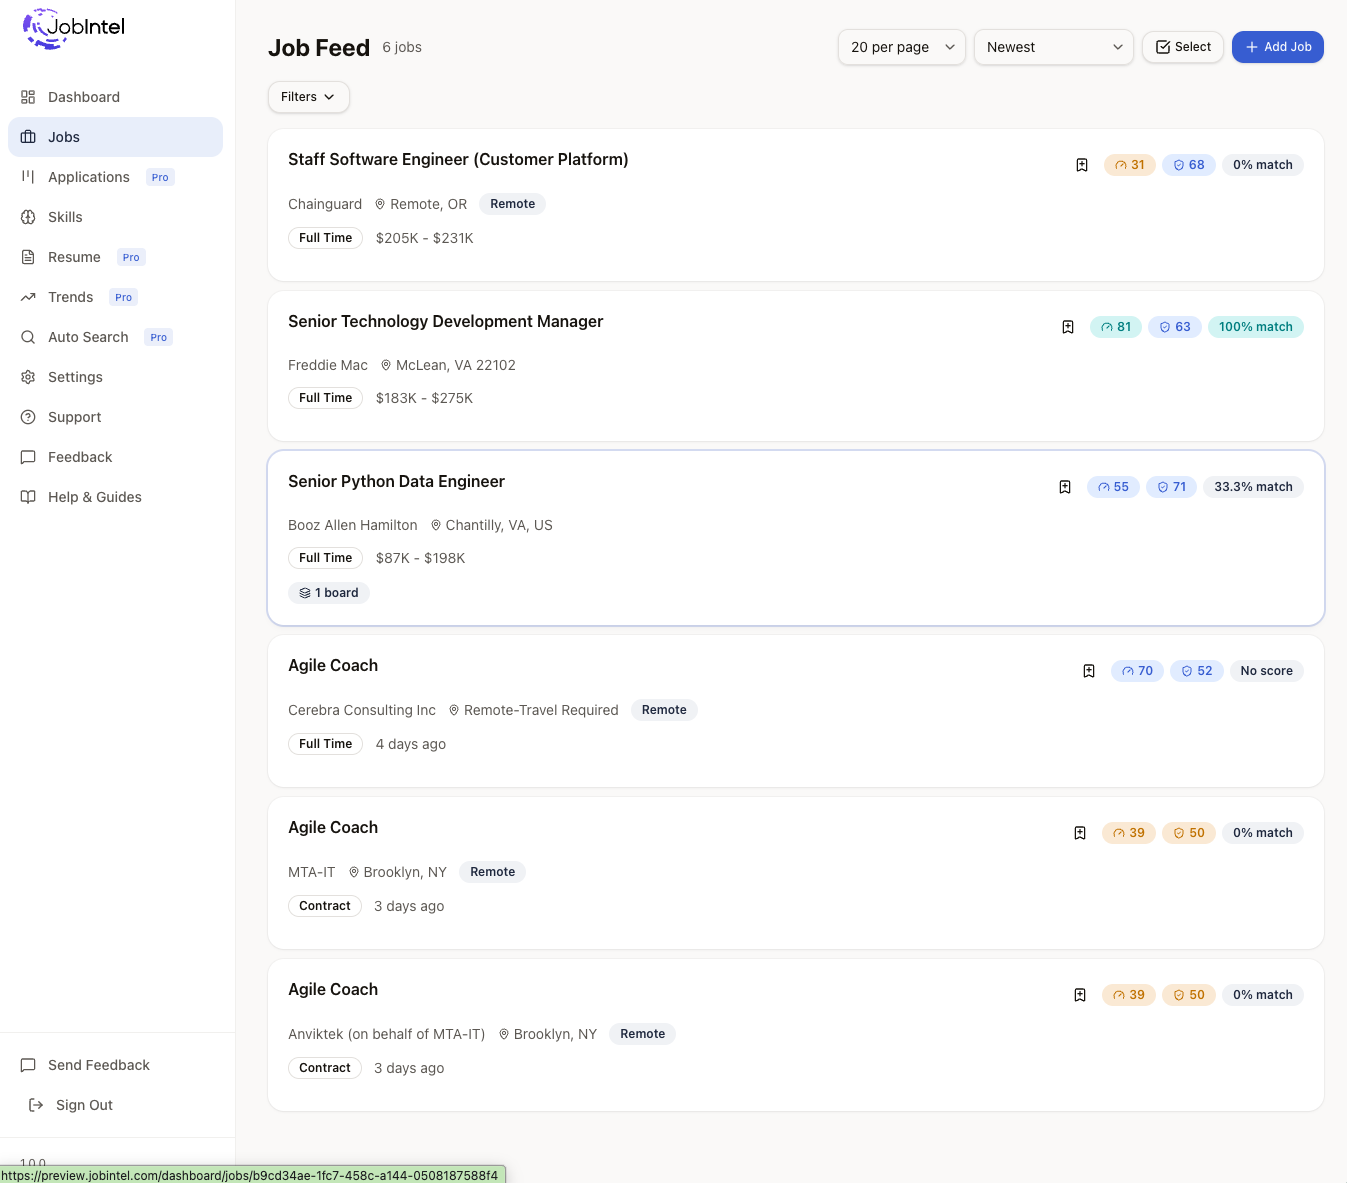This screenshot has height=1183, width=1347.
Task: Click the Feedback speech bubble icon
Action: 28,457
